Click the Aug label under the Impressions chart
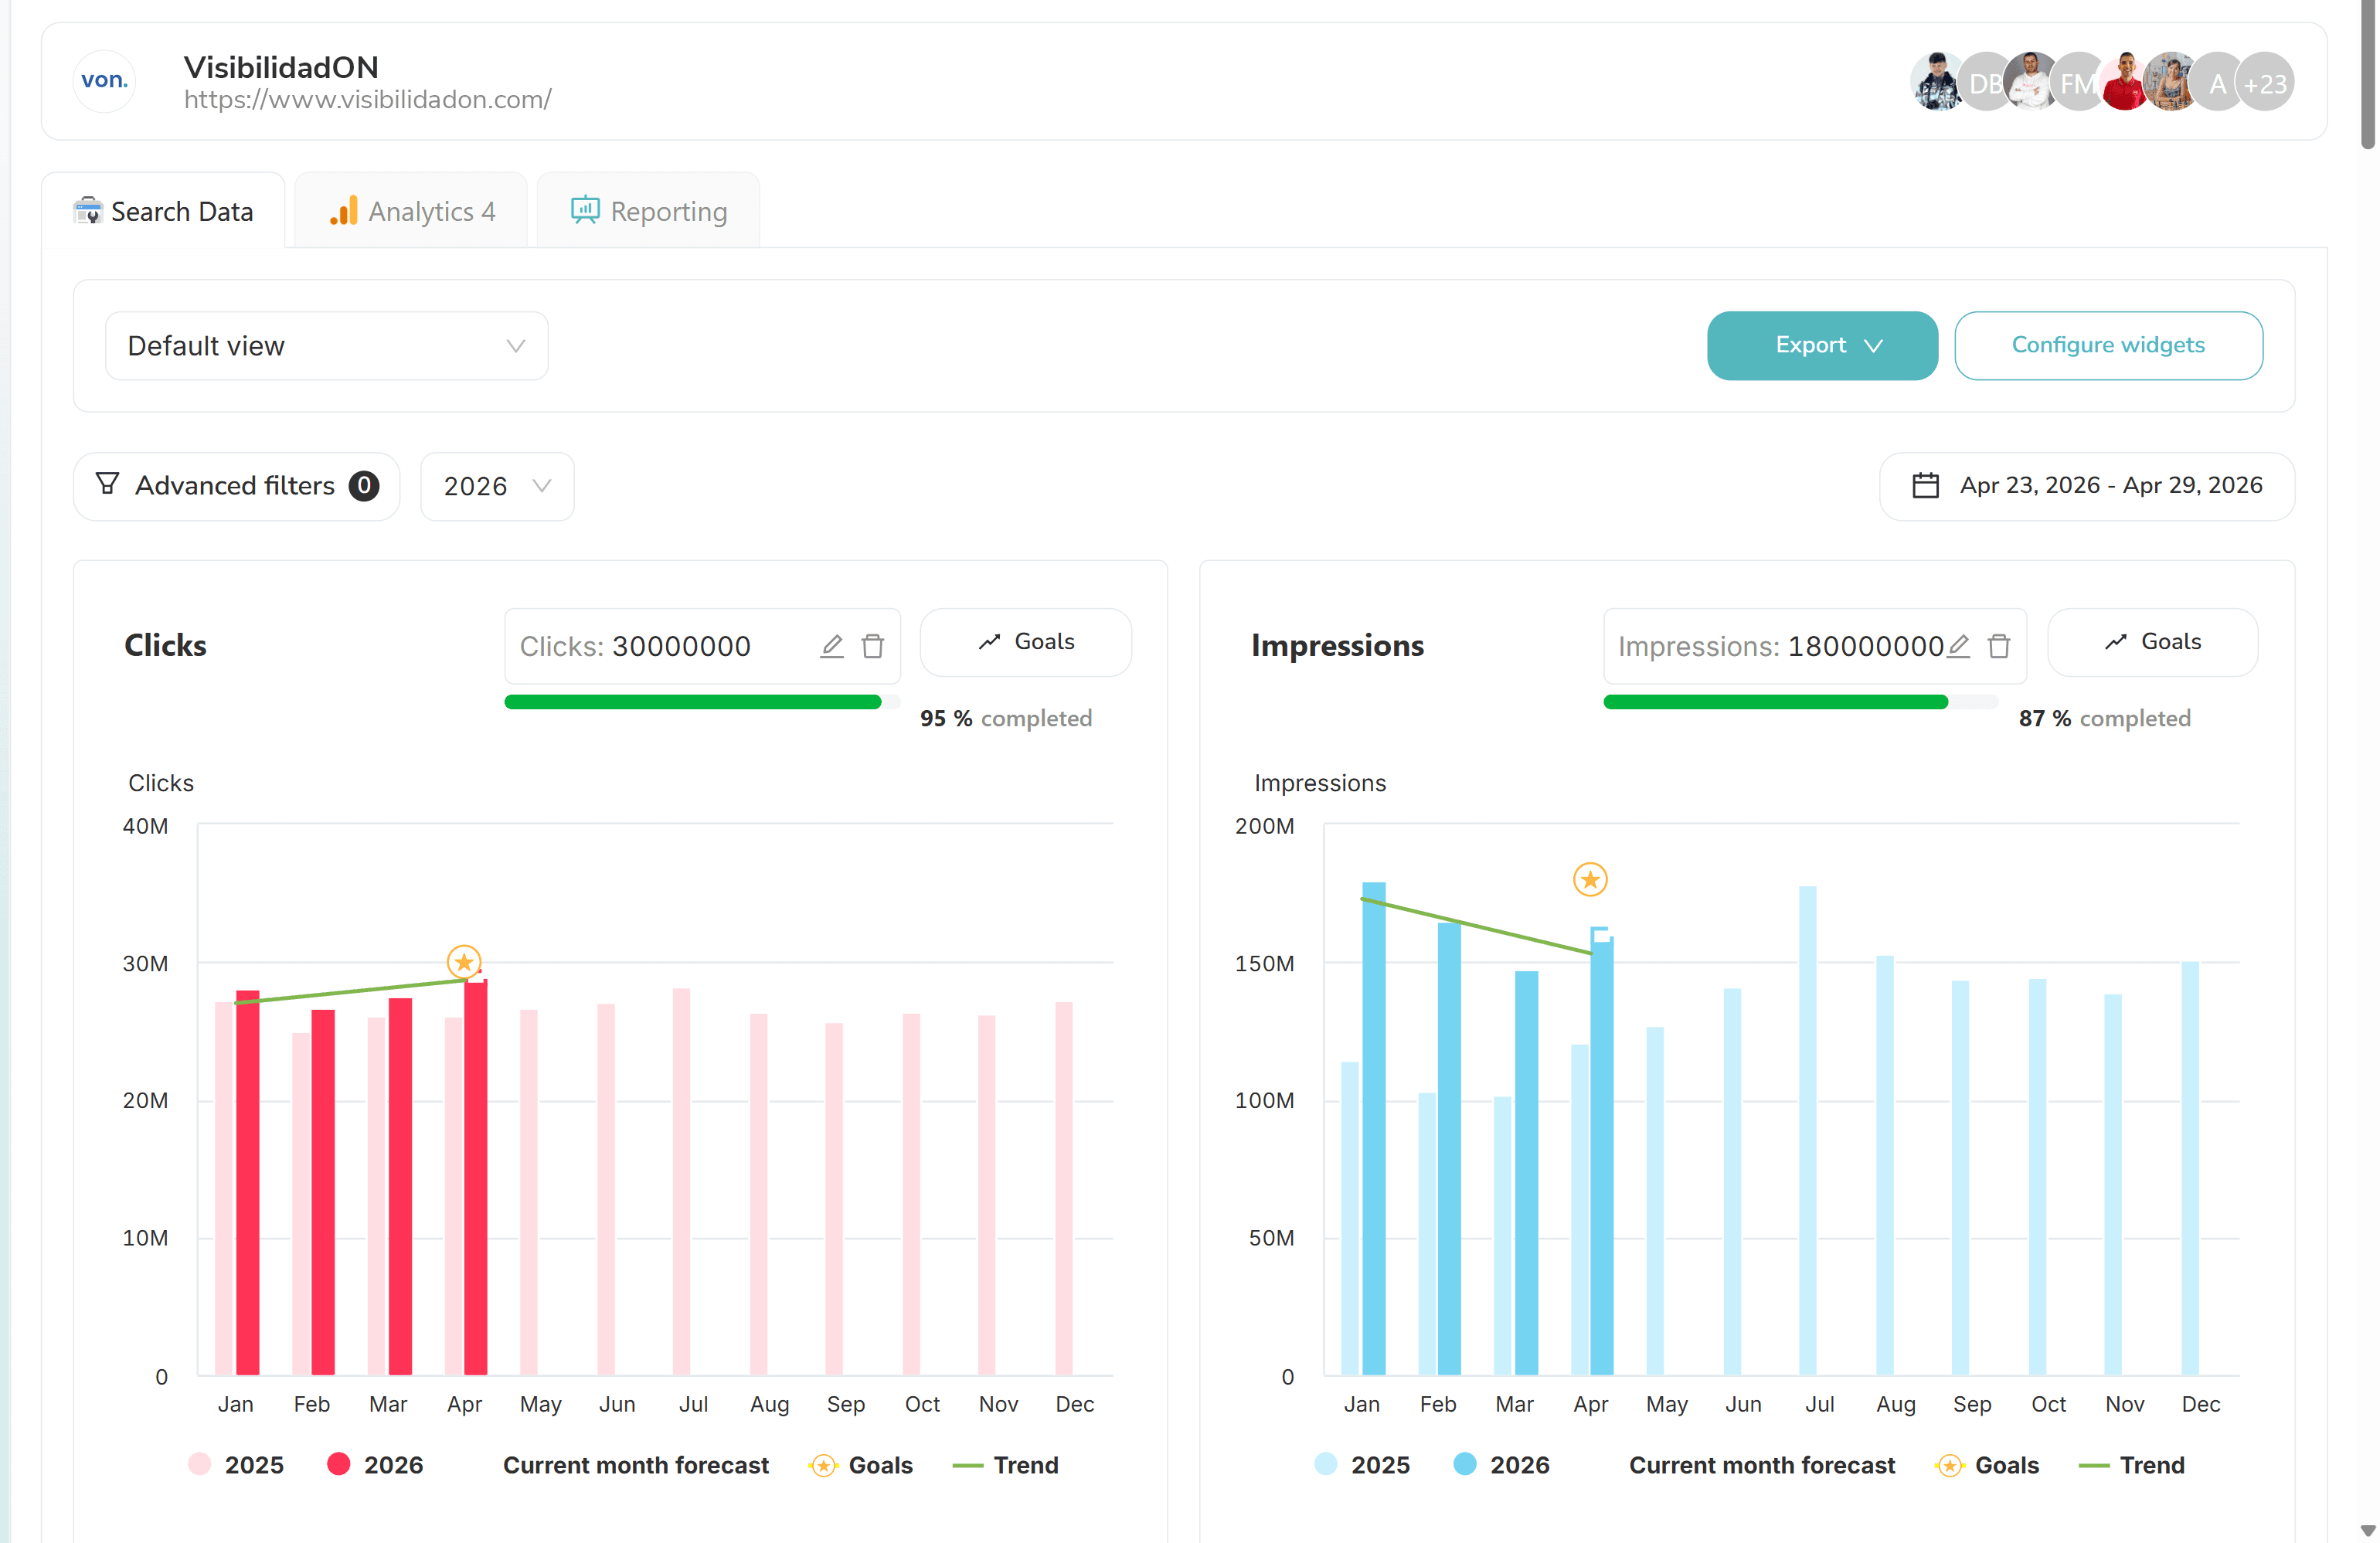 (1896, 1405)
